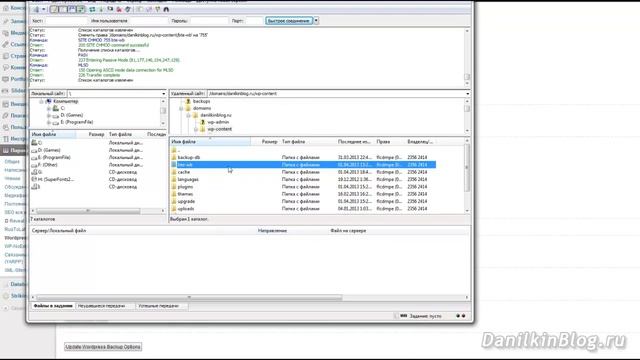Click the local list horizontal scrollbar
This screenshot has width=640, height=360.
[98, 211]
